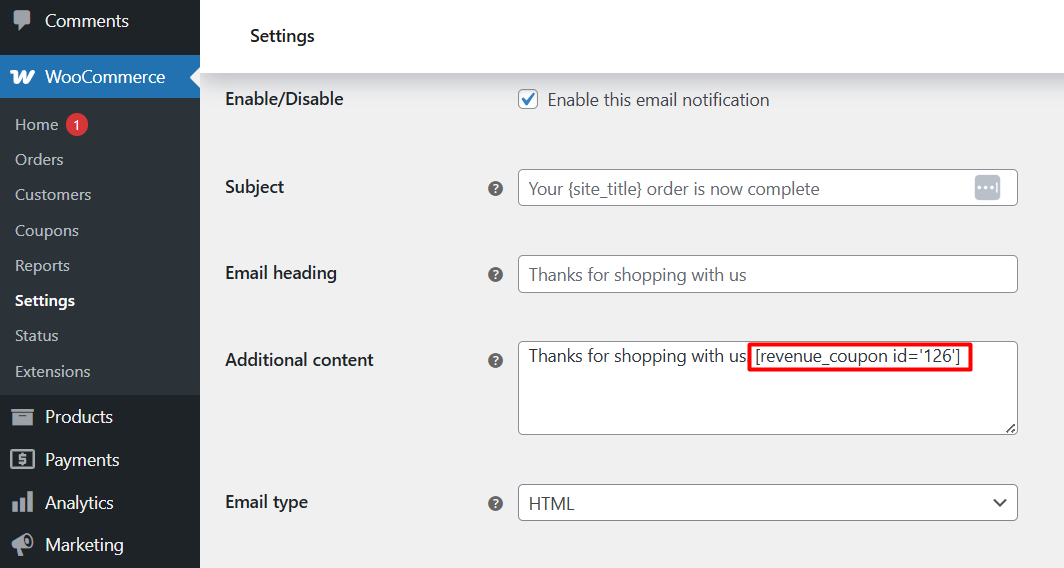Image resolution: width=1064 pixels, height=568 pixels.
Task: Select the Settings submenu item
Action: point(45,301)
